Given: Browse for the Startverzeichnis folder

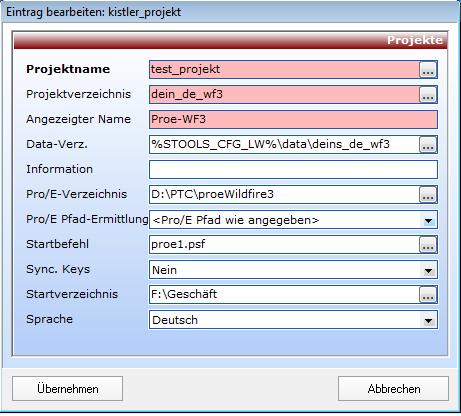Looking at the screenshot, I should click(428, 295).
